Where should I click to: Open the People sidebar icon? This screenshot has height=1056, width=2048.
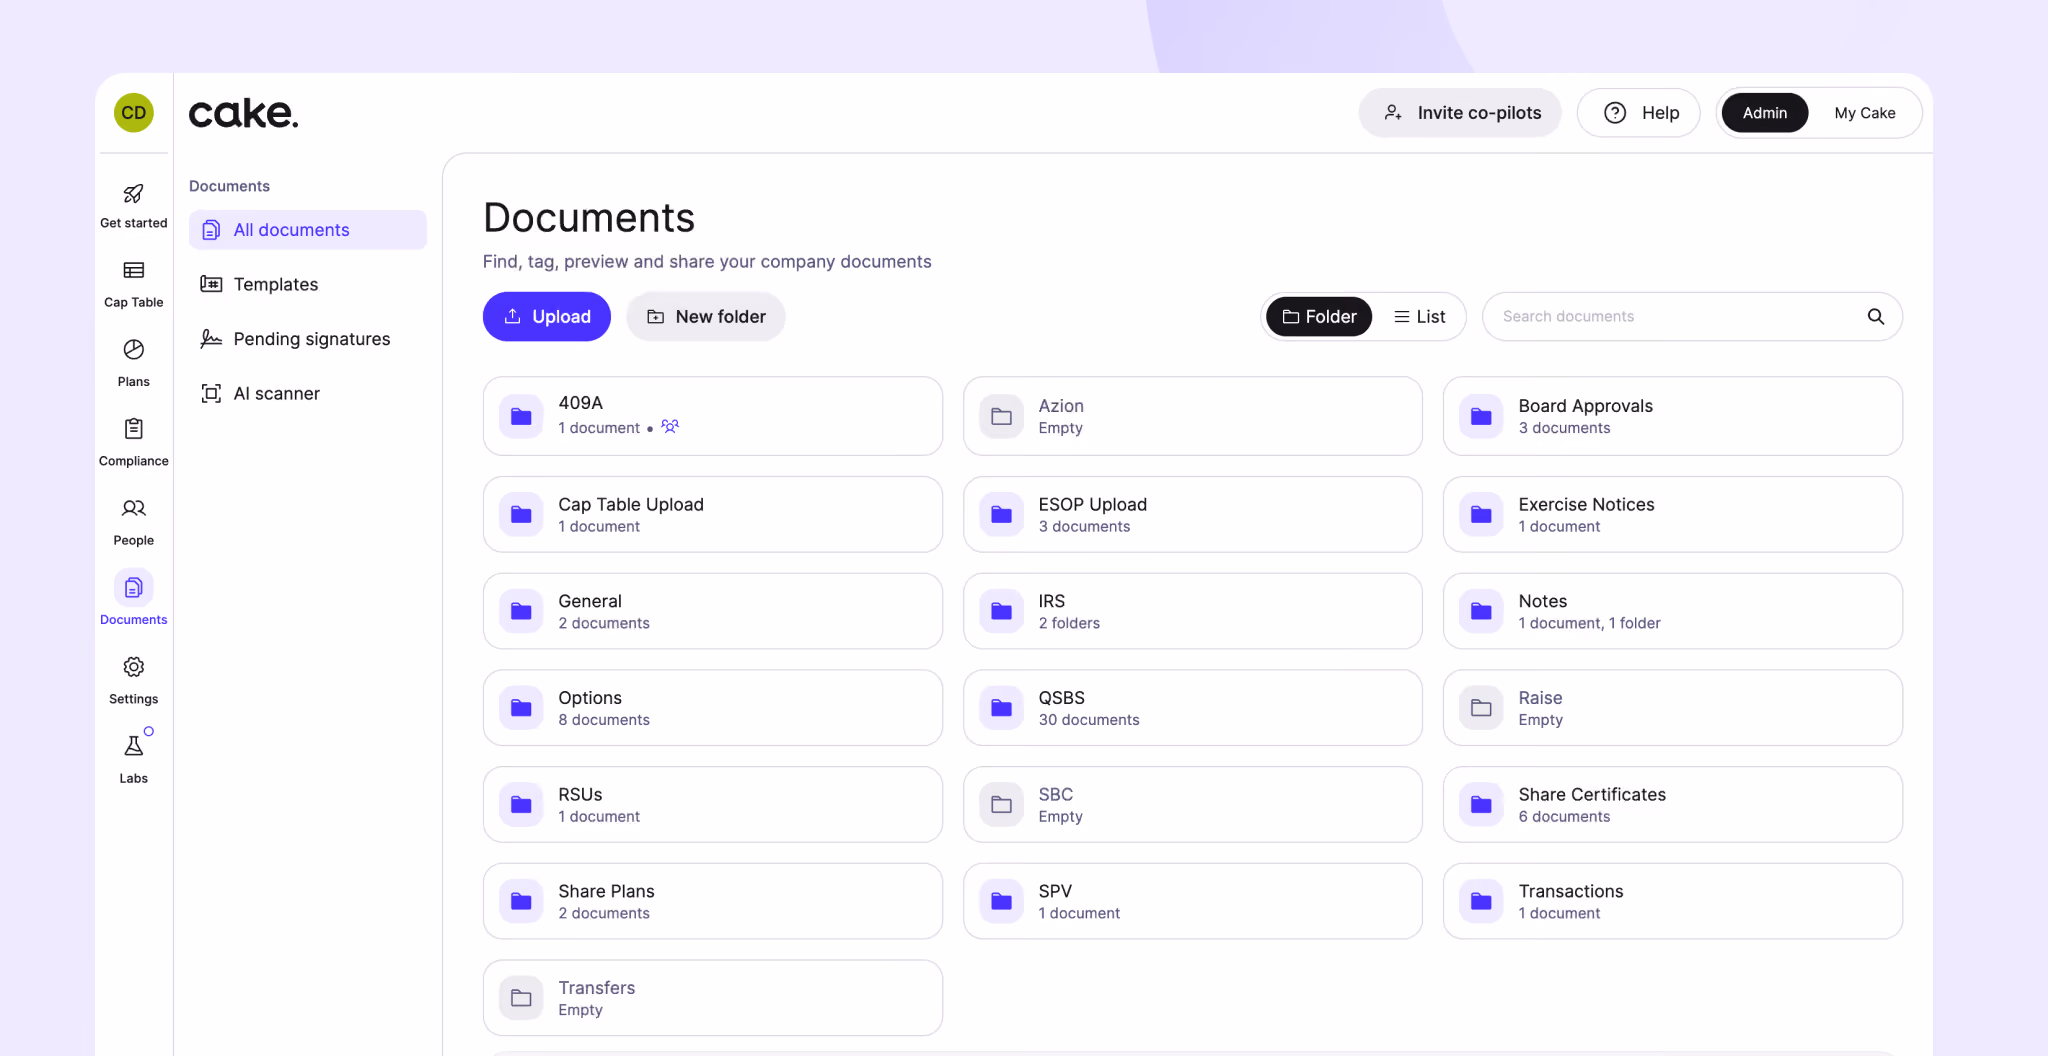pos(134,508)
